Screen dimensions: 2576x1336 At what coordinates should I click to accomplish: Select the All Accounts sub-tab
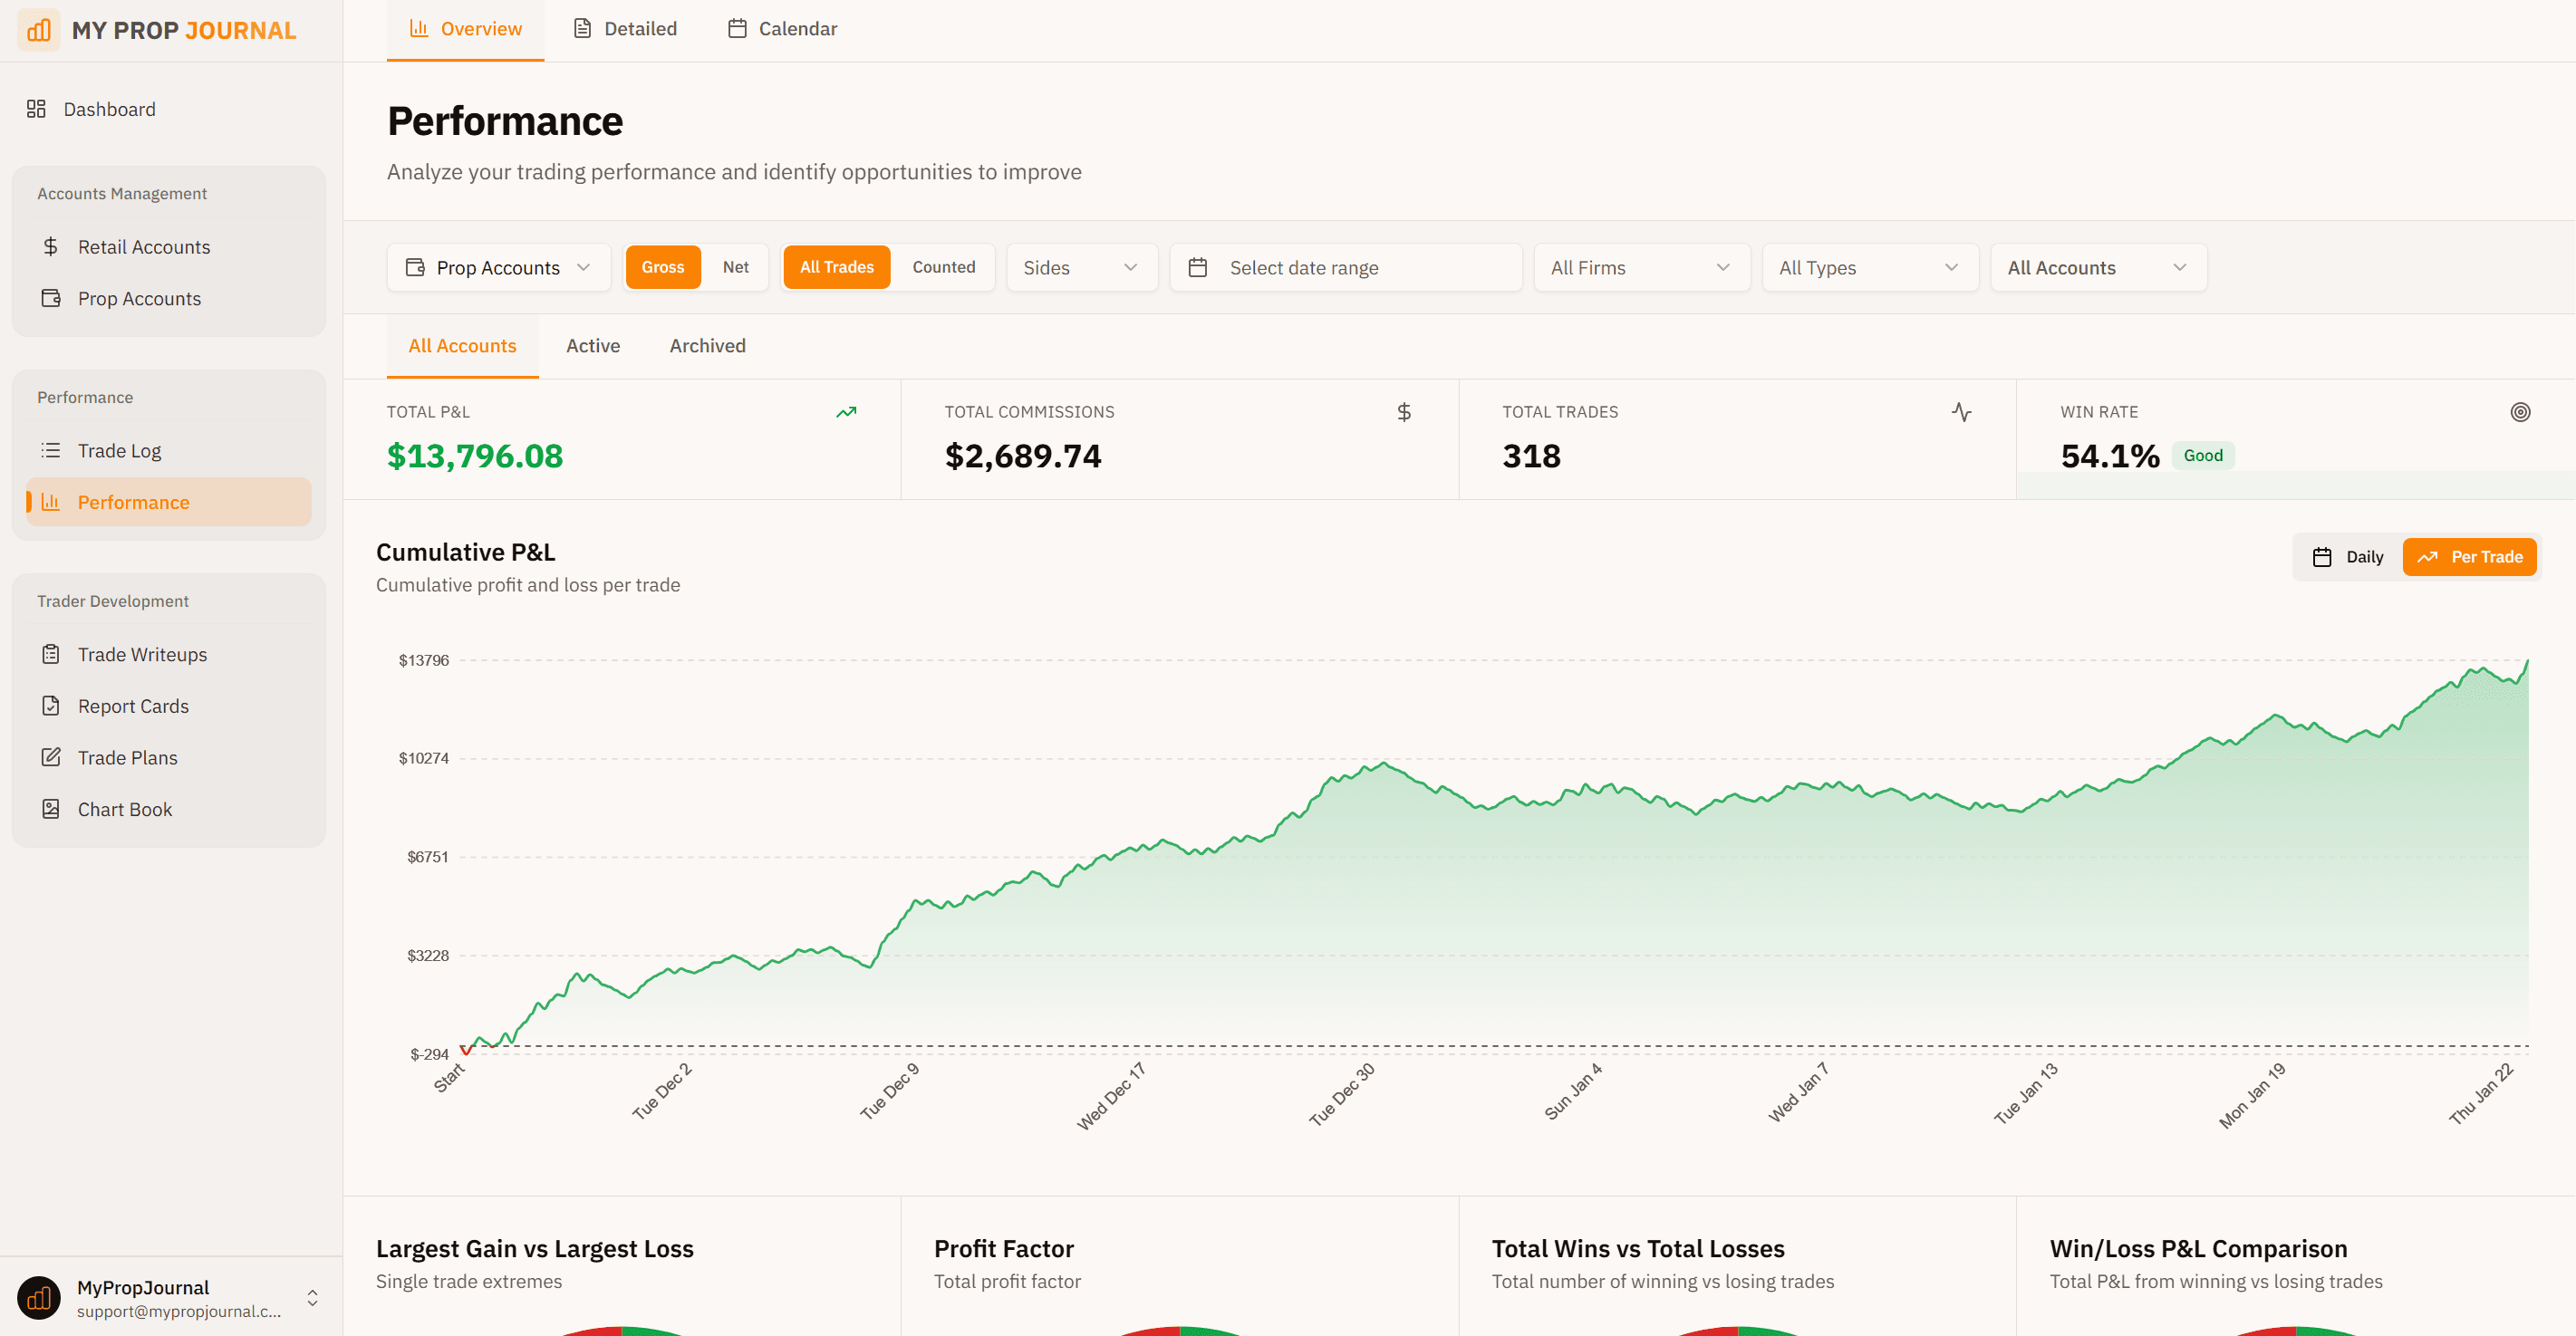point(462,345)
